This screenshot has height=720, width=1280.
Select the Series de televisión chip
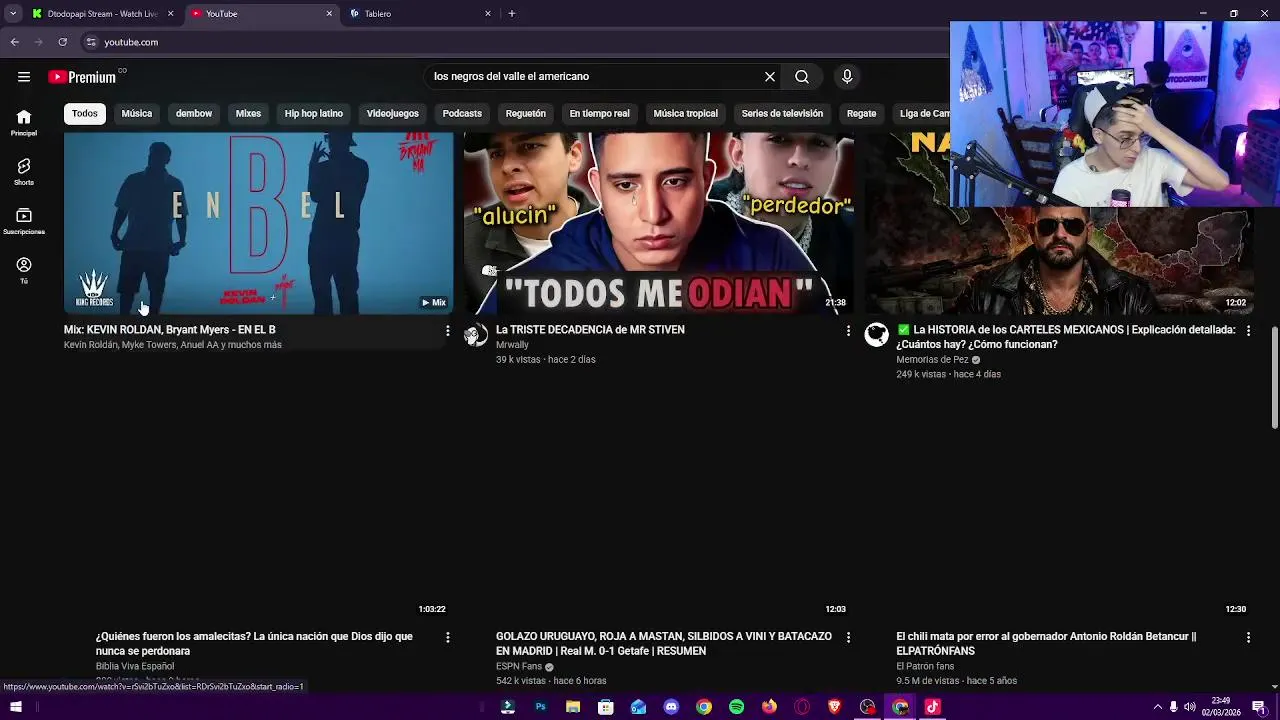[x=782, y=114]
